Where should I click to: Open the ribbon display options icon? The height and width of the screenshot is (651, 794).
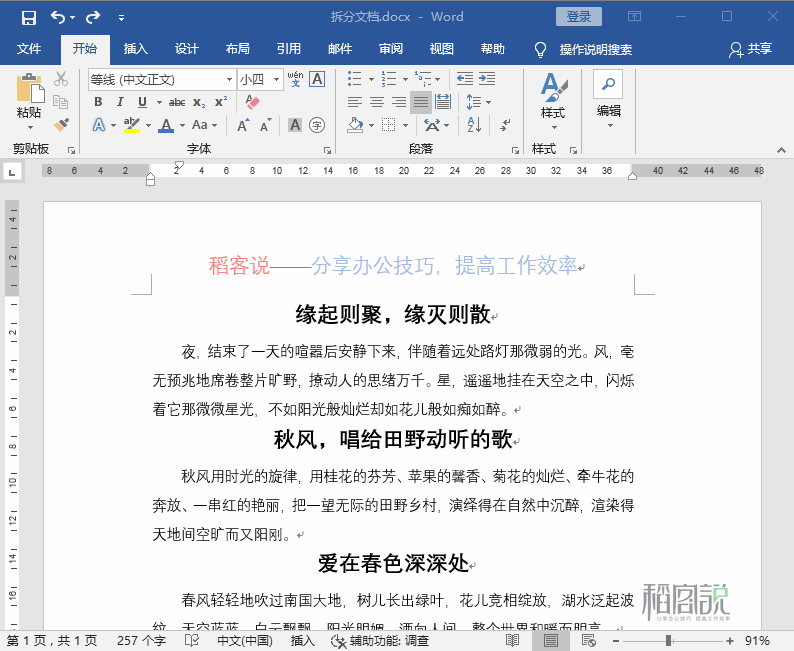point(634,17)
